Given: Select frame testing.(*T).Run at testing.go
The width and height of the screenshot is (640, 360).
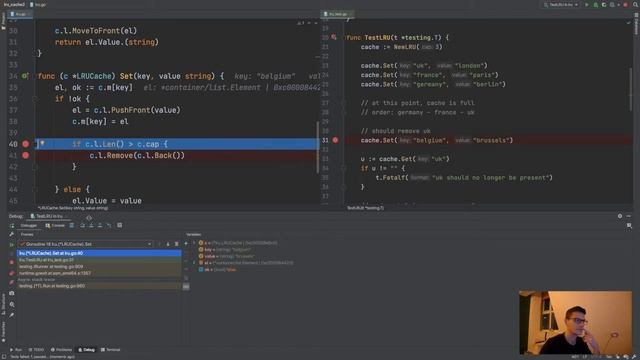Looking at the screenshot, I should pyautogui.click(x=99, y=286).
